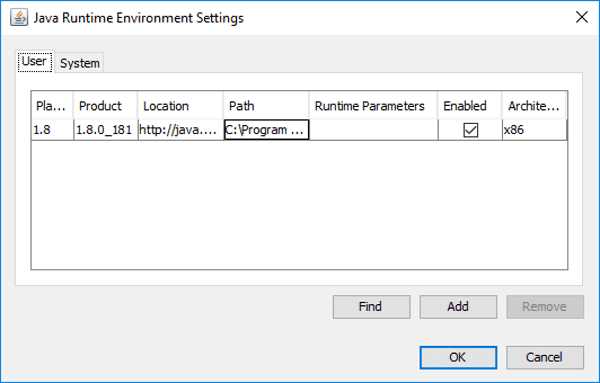Screen dimensions: 600x383
Task: Click the Find button
Action: [x=371, y=306]
